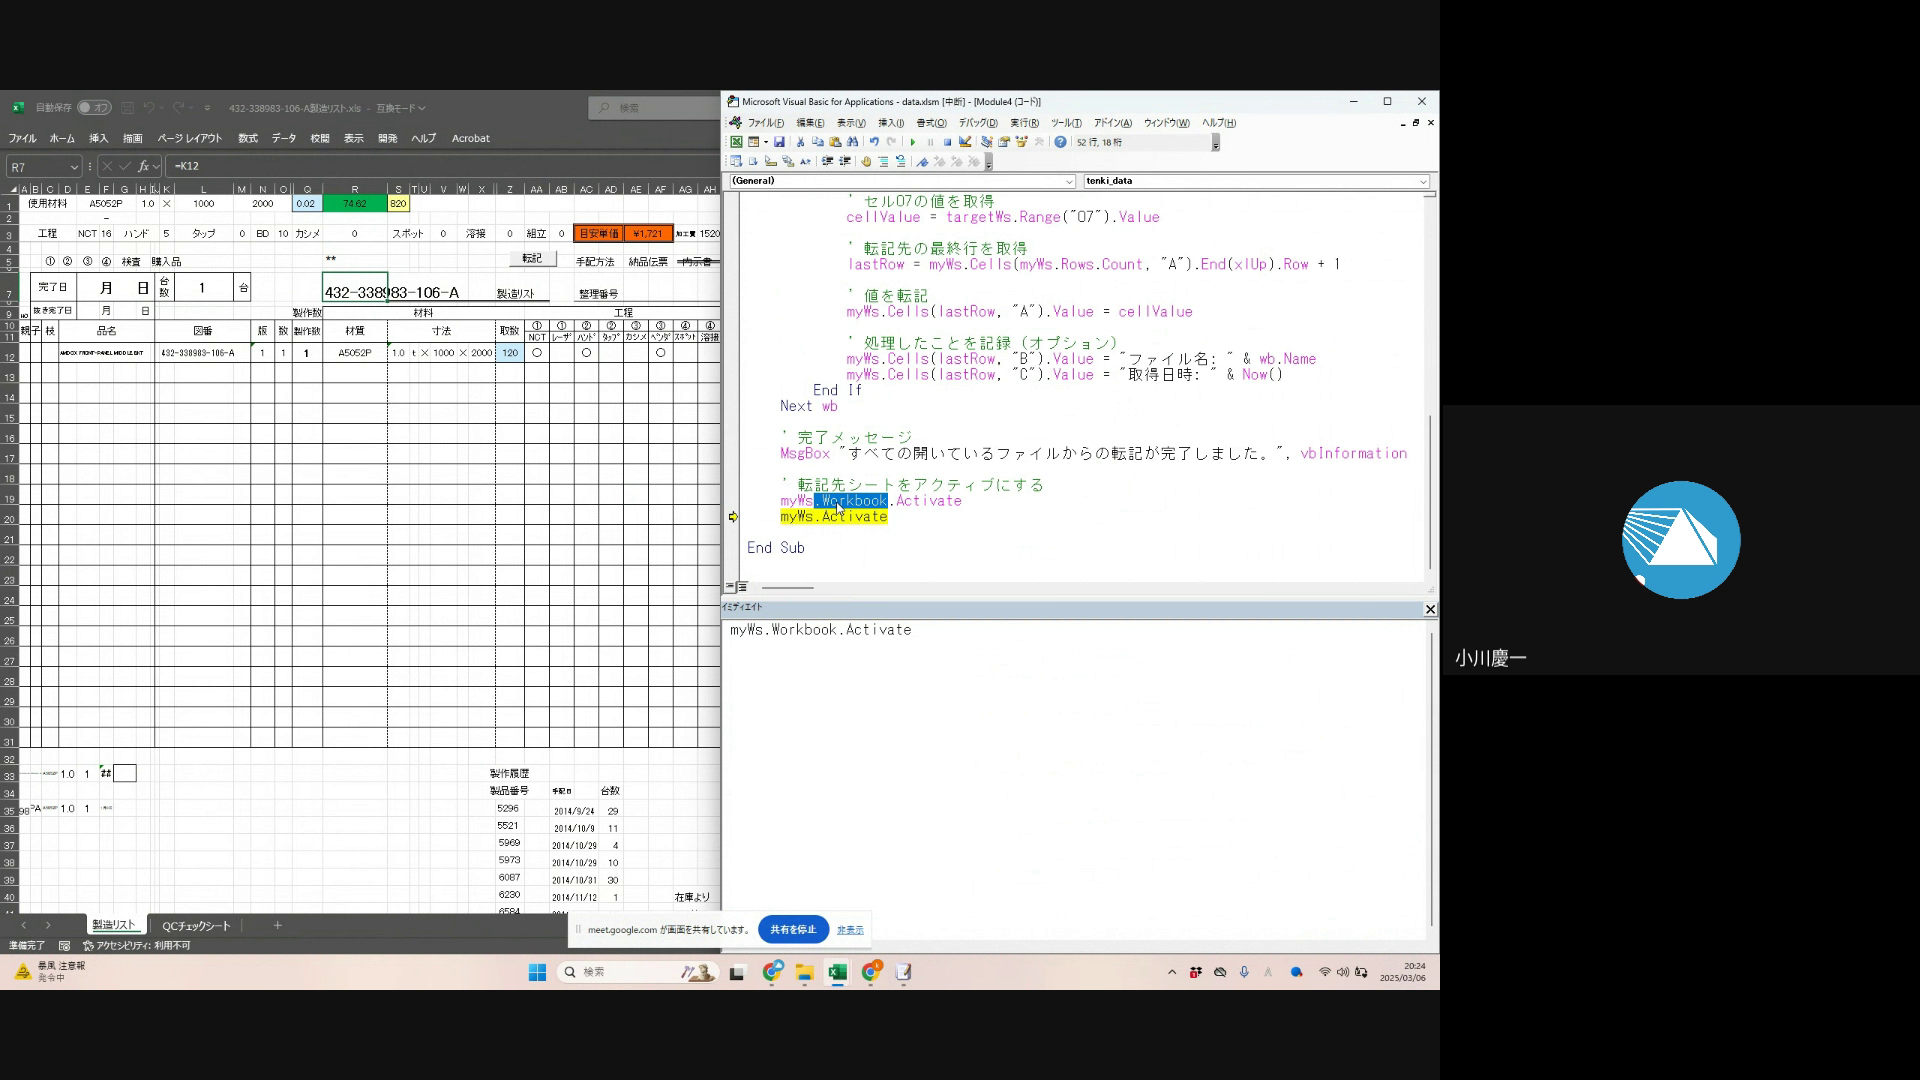Click the Run macro play icon
The image size is (1920, 1080).
[x=912, y=142]
